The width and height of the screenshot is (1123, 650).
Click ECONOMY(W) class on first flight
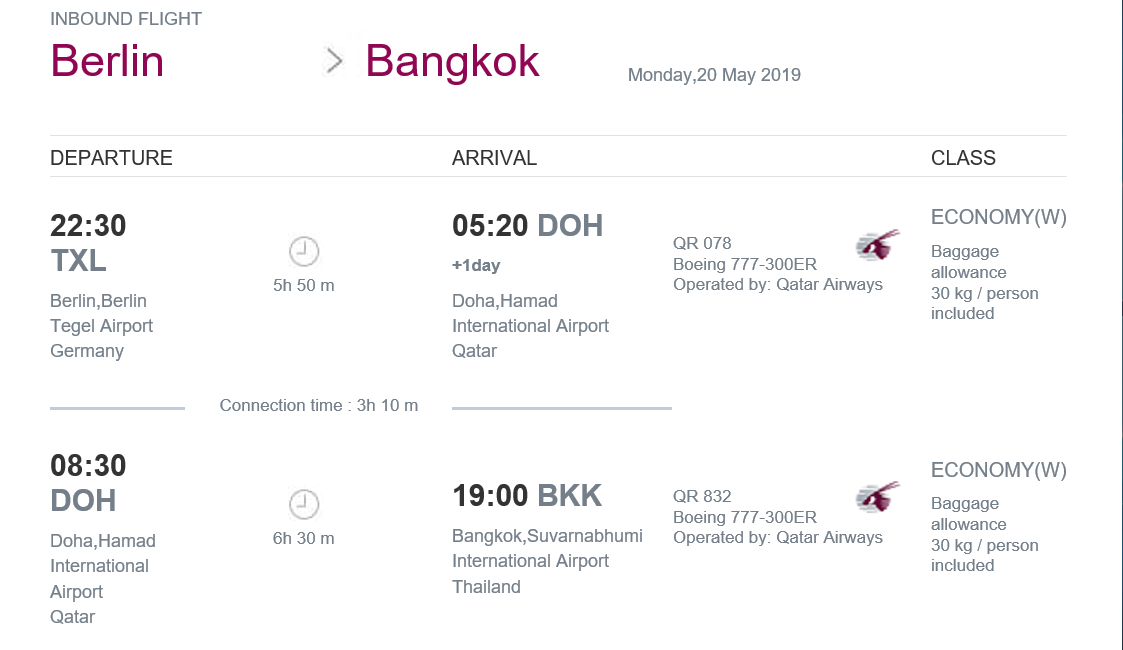[x=998, y=217]
